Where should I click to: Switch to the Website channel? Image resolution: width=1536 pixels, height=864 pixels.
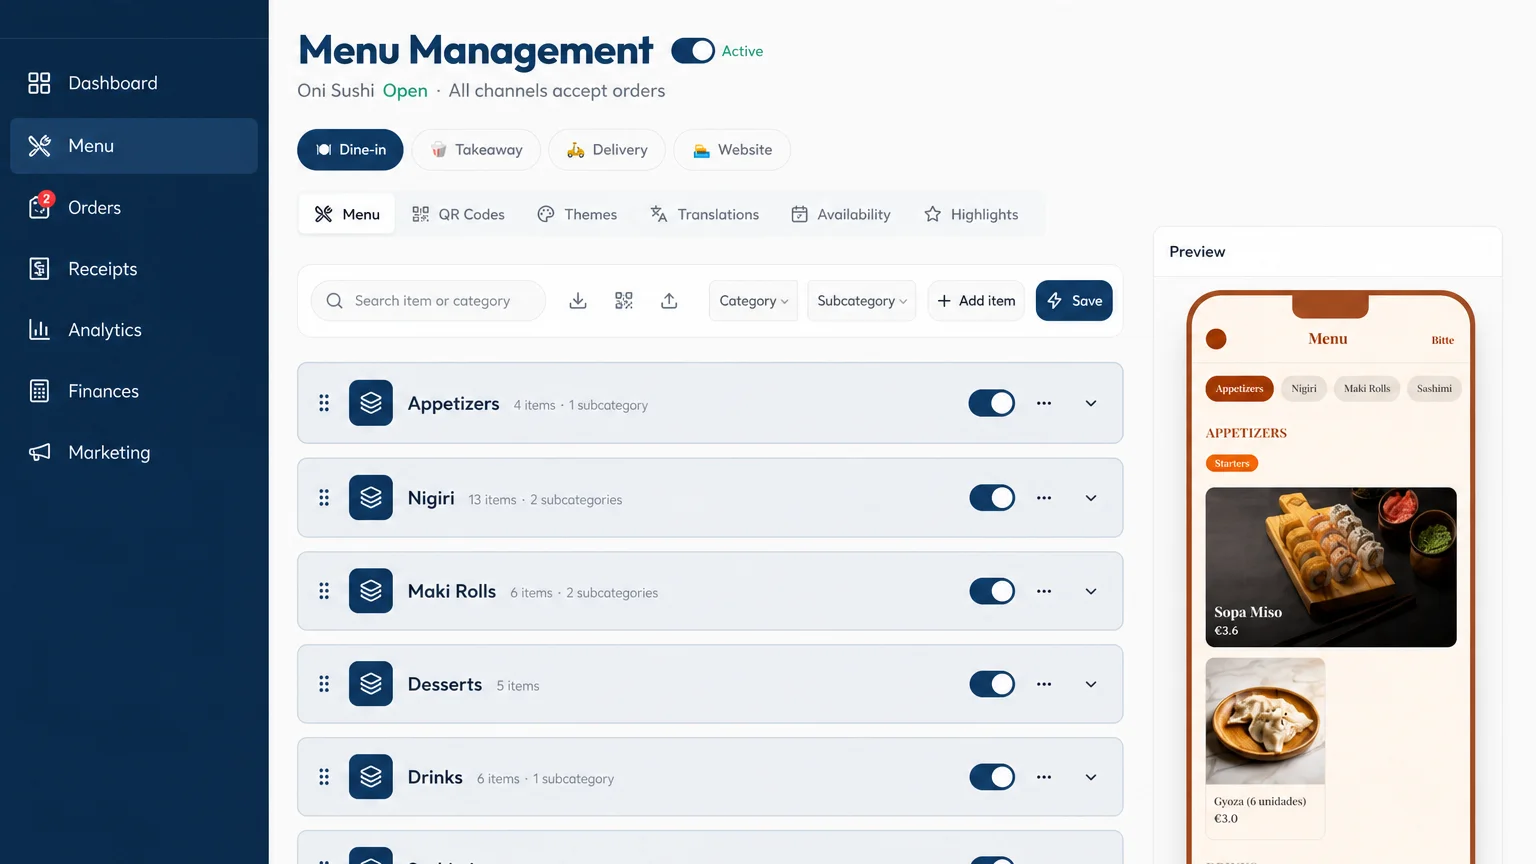coord(732,150)
